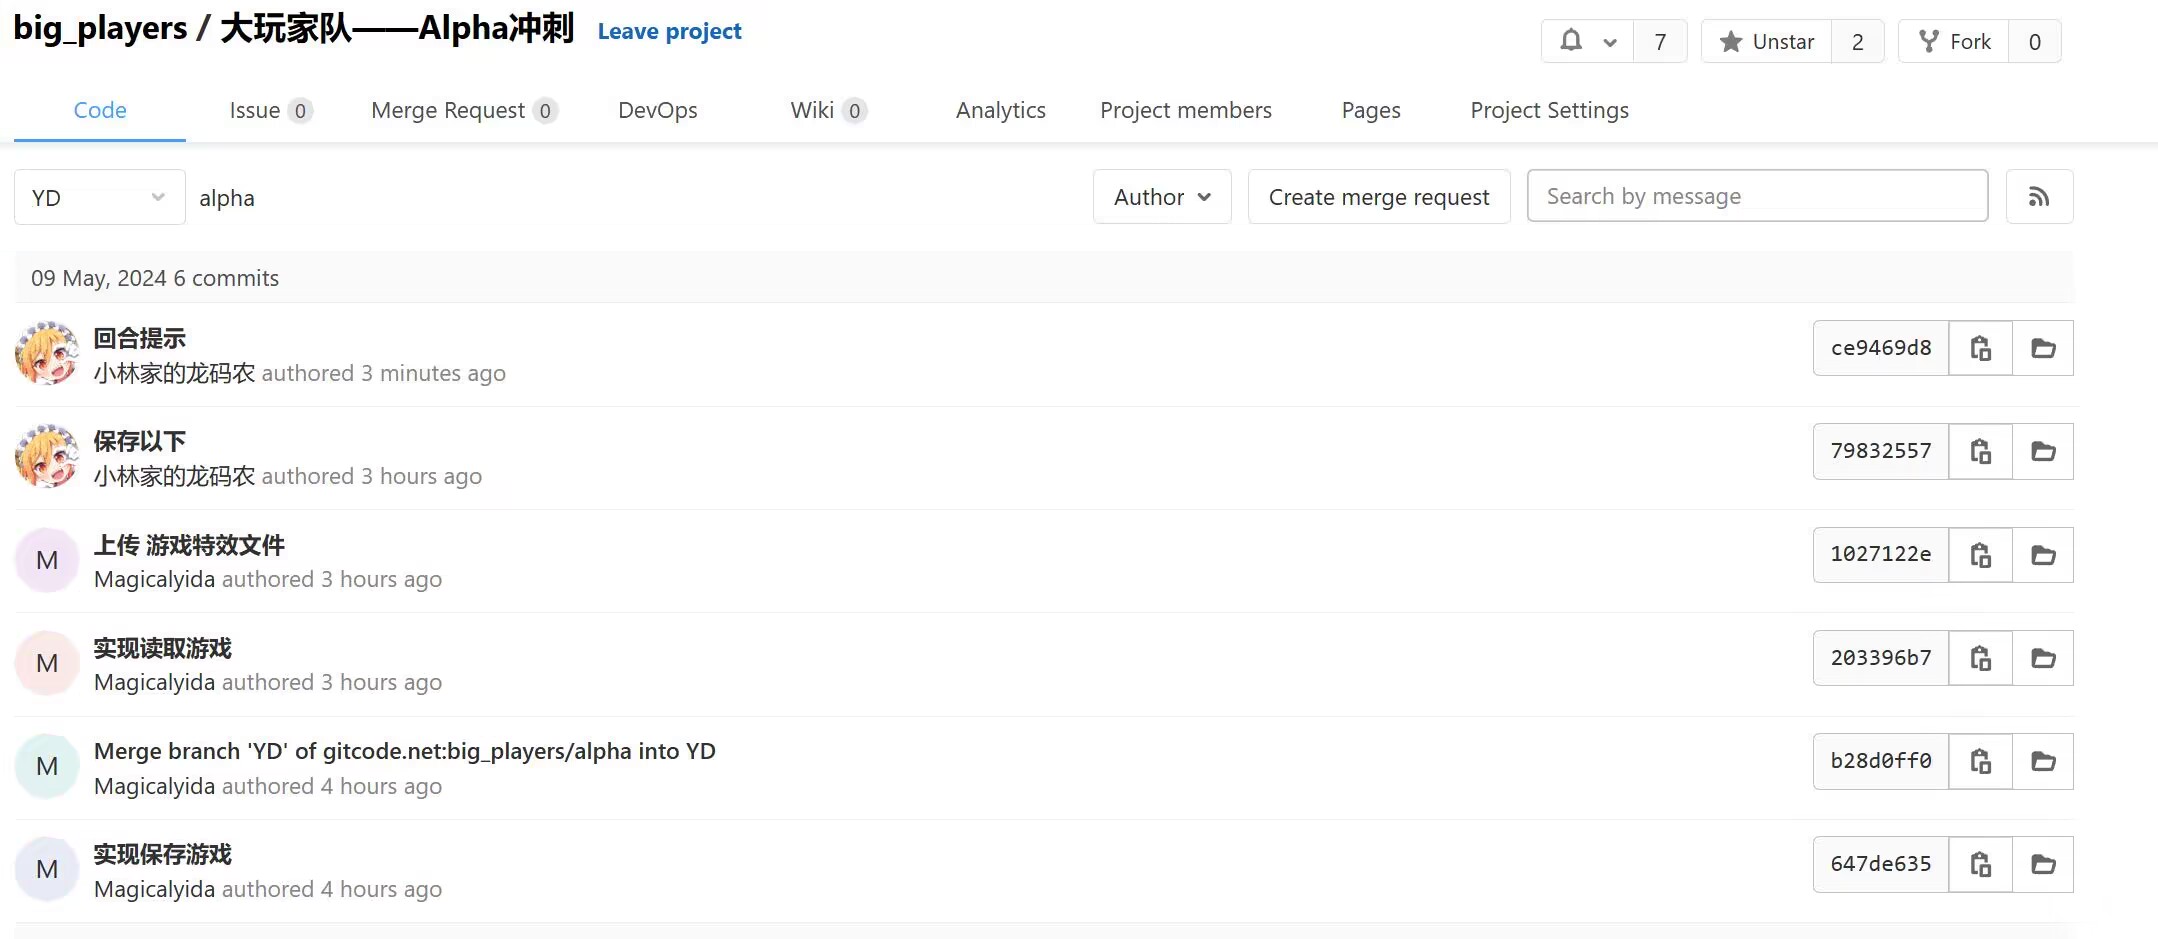
Task: Browse files at commit 1027122e
Action: (x=2043, y=555)
